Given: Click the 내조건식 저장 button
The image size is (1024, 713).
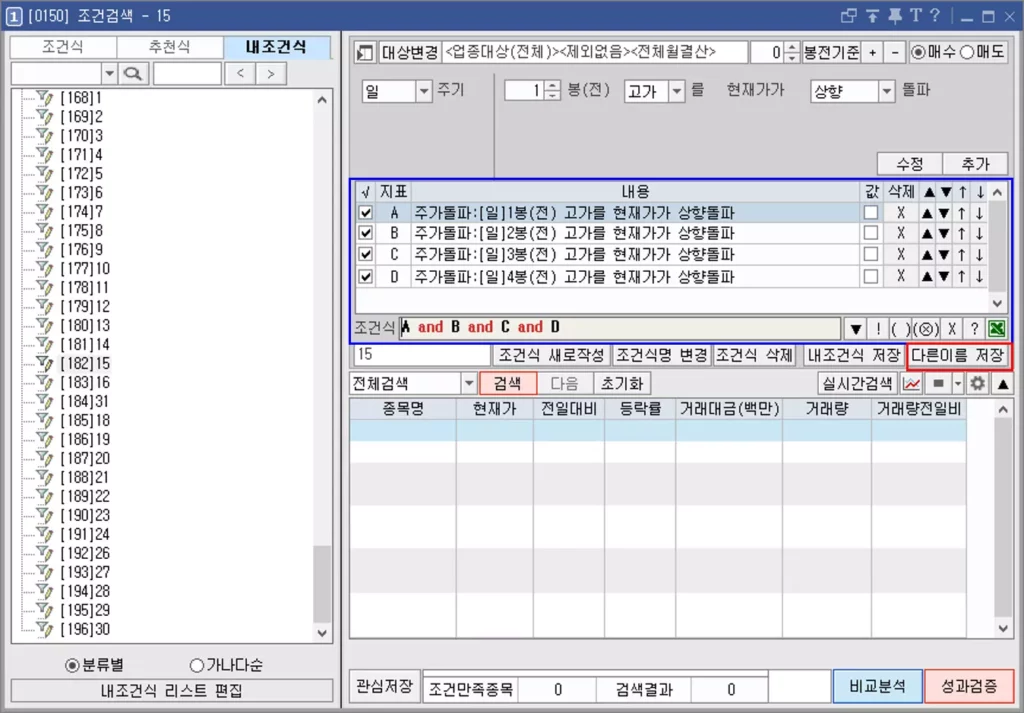Looking at the screenshot, I should (854, 355).
